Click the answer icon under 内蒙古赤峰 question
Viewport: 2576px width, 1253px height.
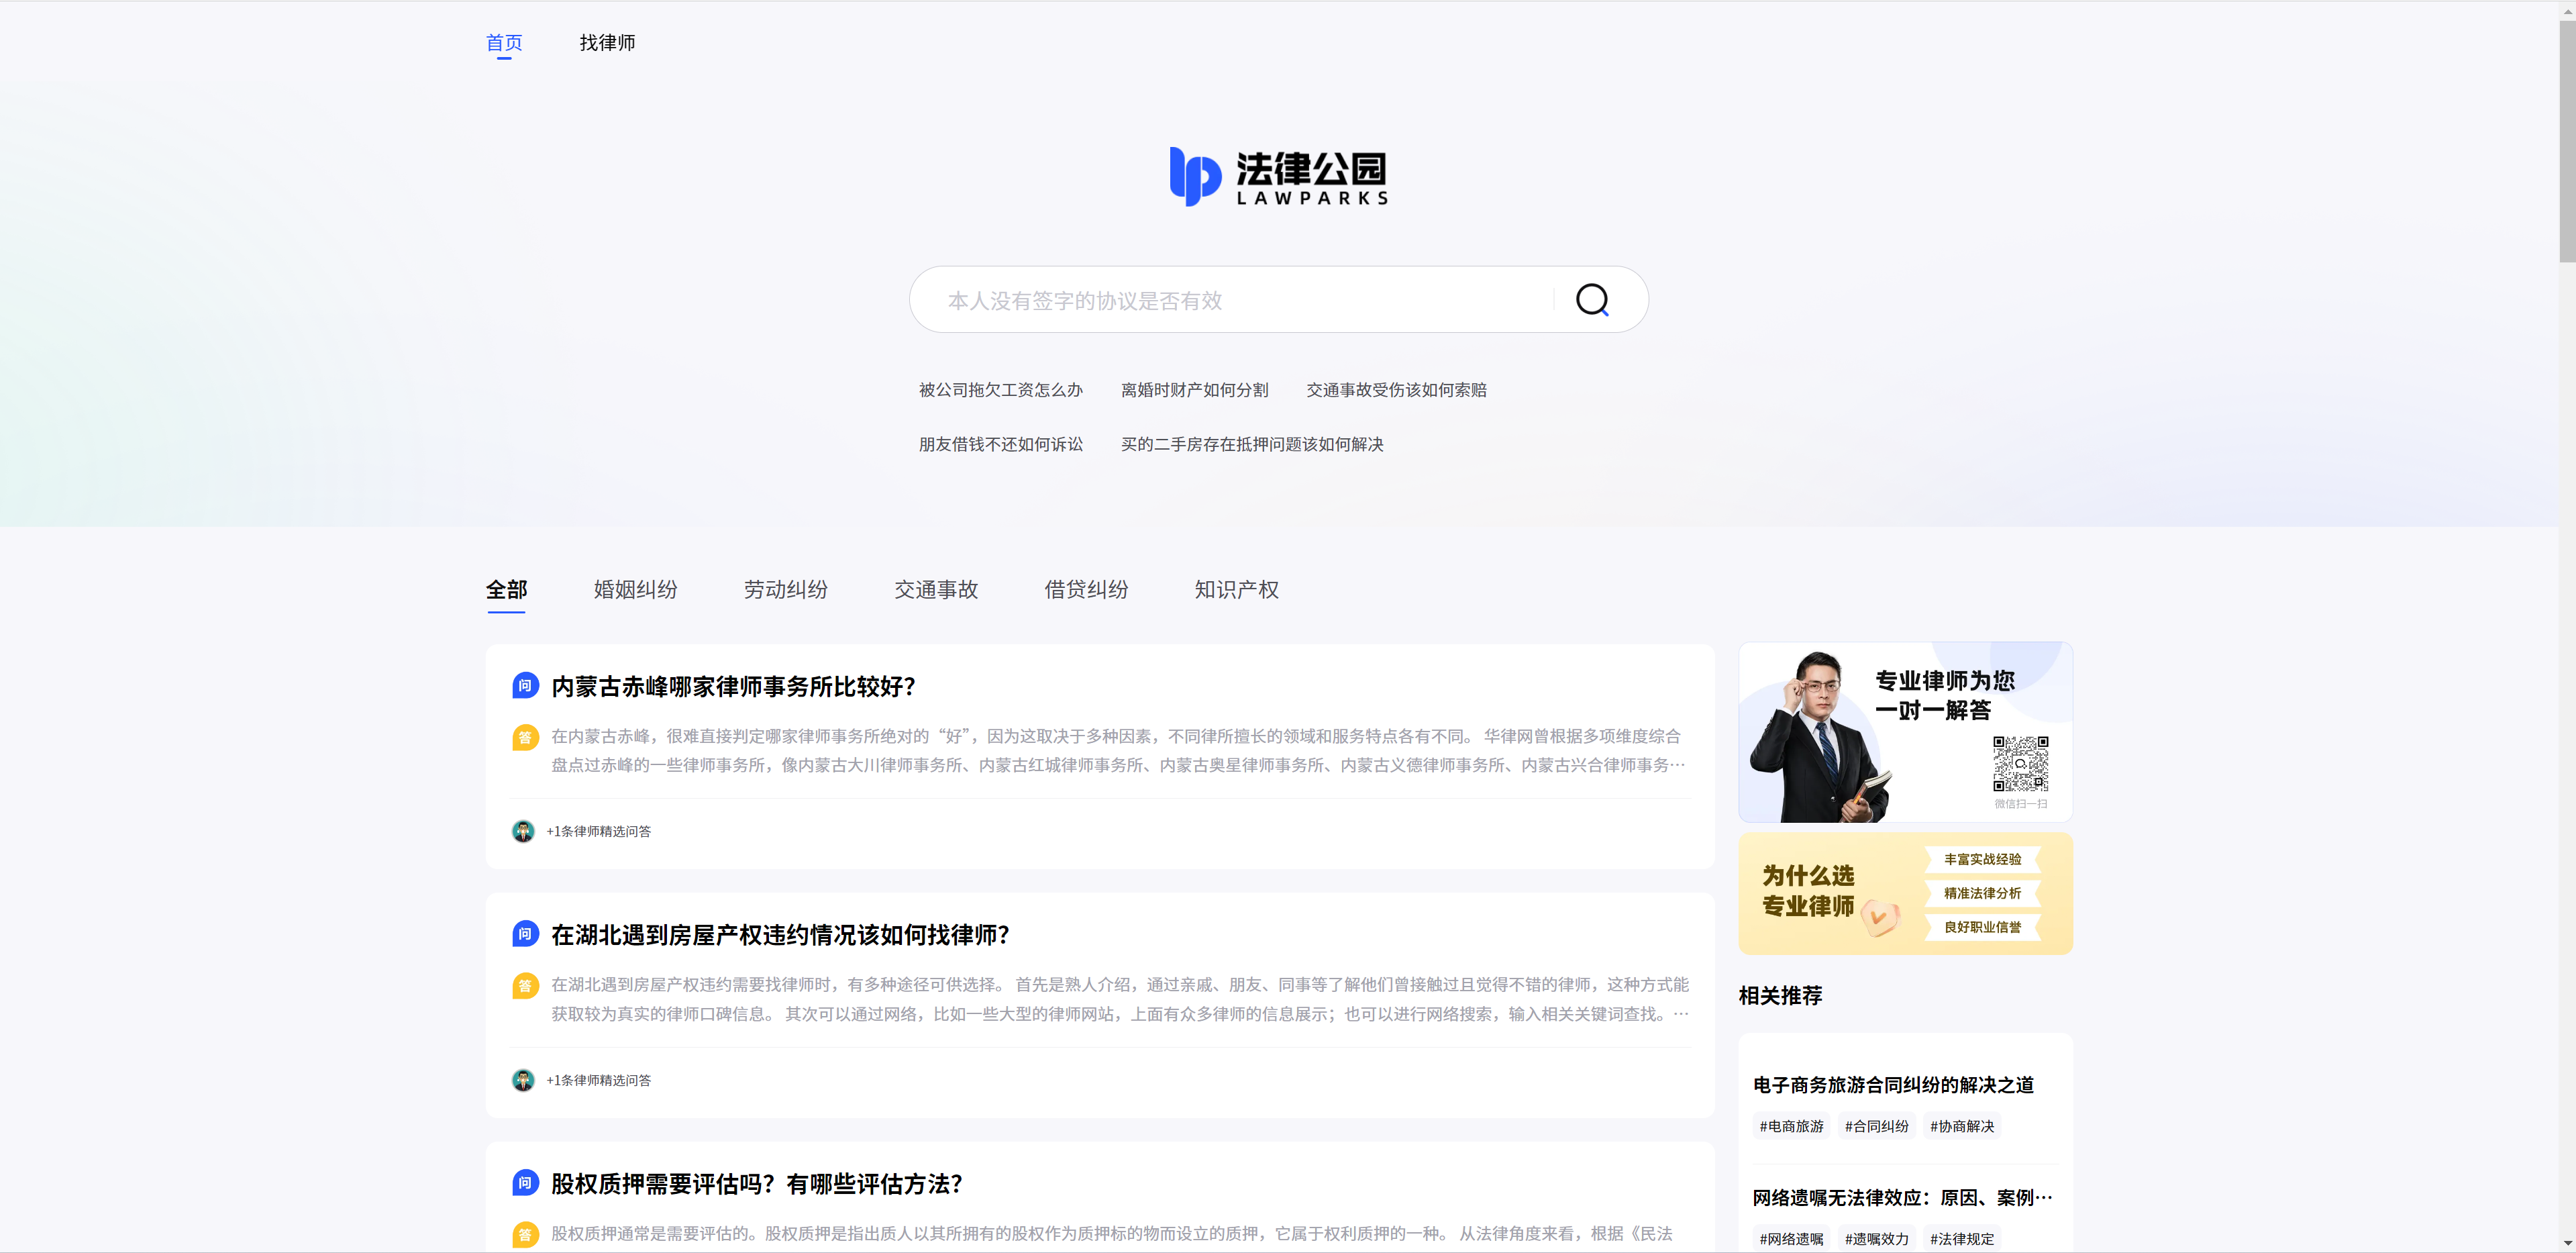pyautogui.click(x=525, y=738)
